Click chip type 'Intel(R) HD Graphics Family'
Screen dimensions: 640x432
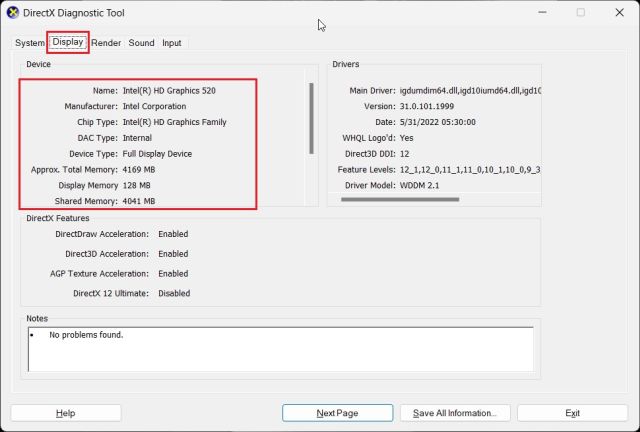pyautogui.click(x=174, y=122)
